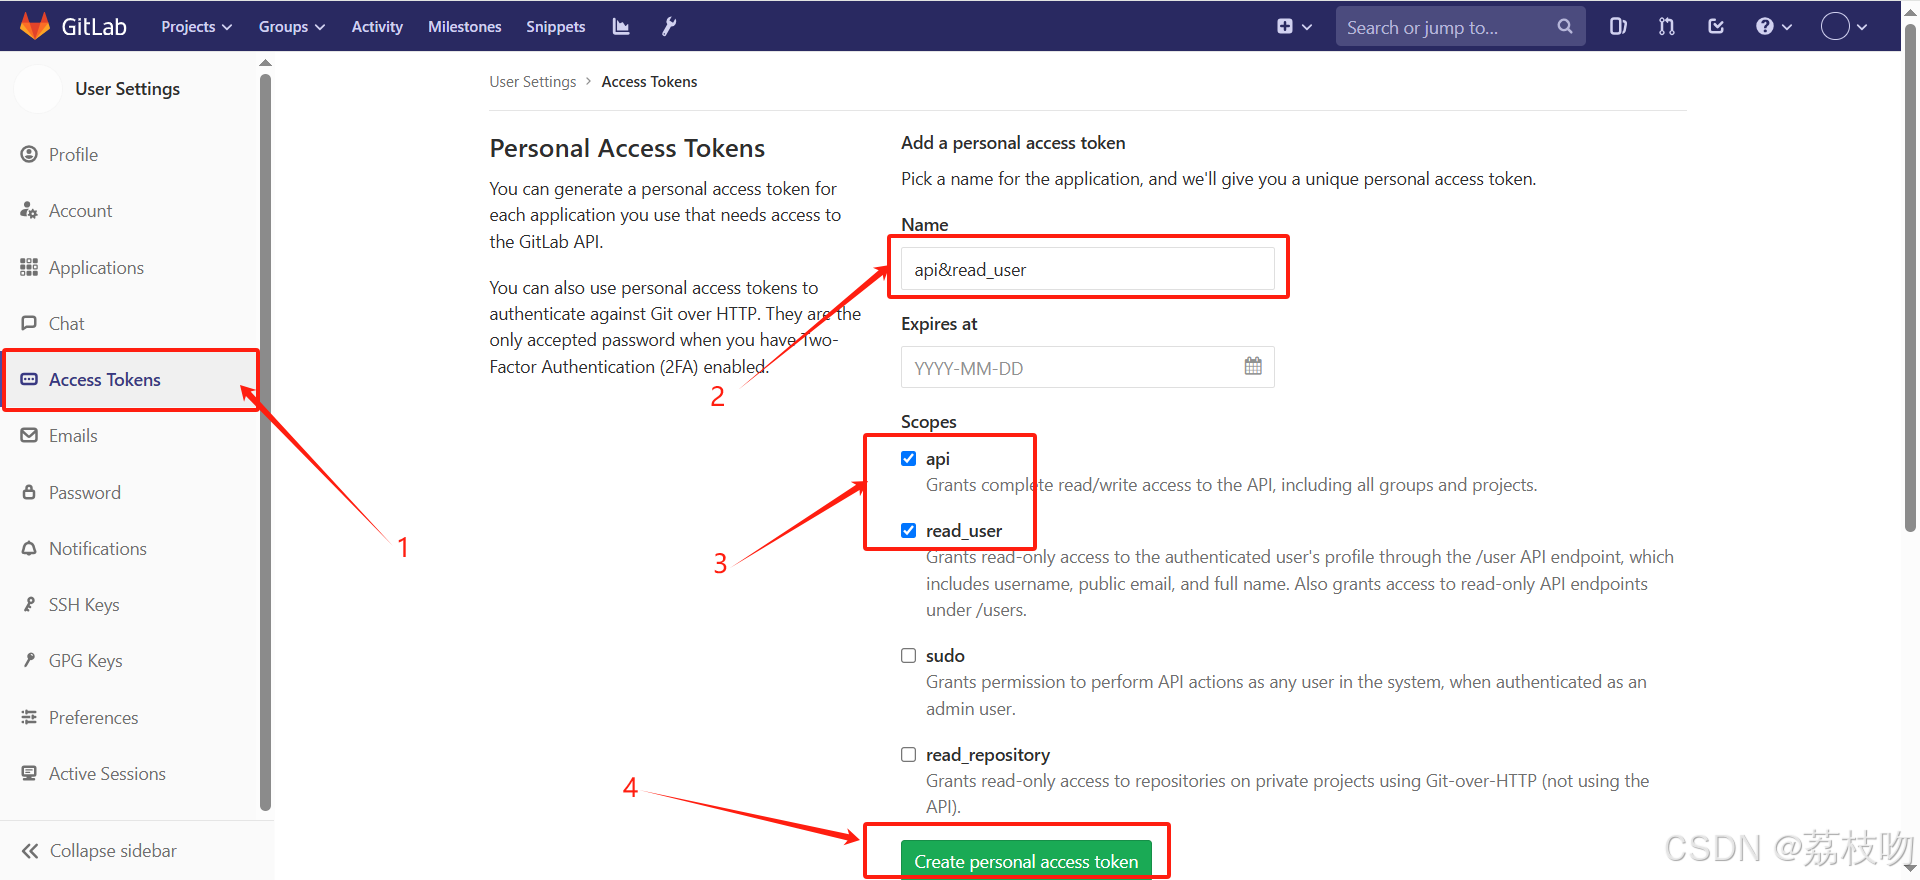Viewport: 1920px width, 880px height.
Task: Click the Access Tokens breadcrumb link
Action: (649, 82)
